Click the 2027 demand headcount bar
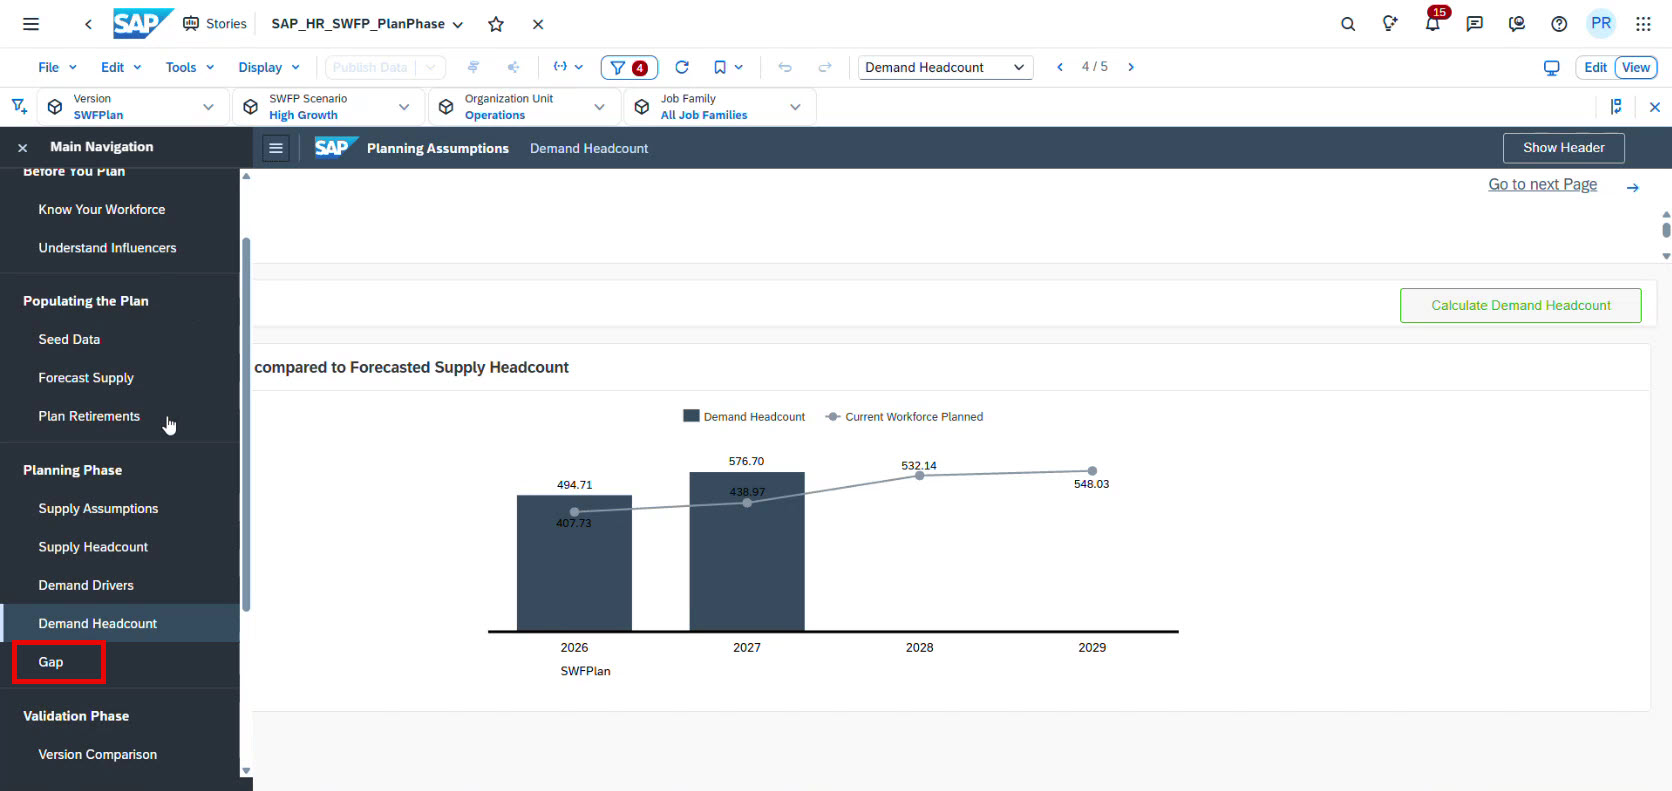This screenshot has width=1672, height=791. pyautogui.click(x=747, y=560)
